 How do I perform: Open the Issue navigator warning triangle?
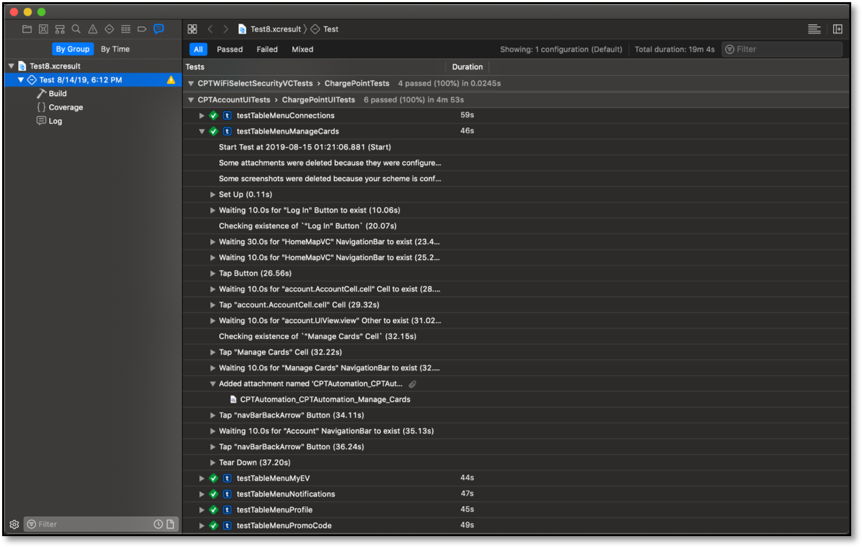pyautogui.click(x=93, y=29)
